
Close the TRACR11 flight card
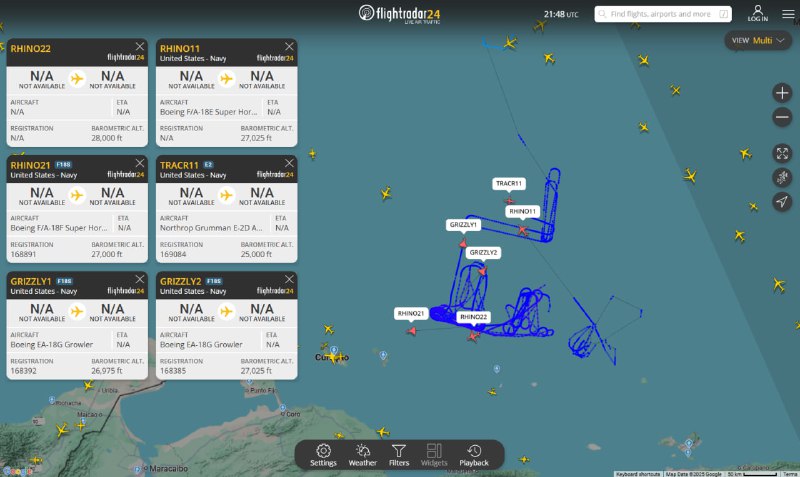[289, 163]
